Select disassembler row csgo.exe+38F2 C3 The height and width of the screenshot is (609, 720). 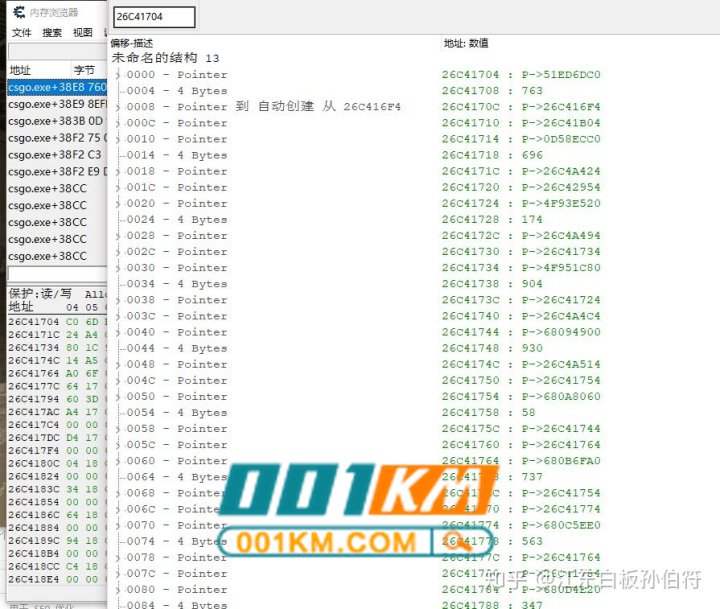point(57,155)
